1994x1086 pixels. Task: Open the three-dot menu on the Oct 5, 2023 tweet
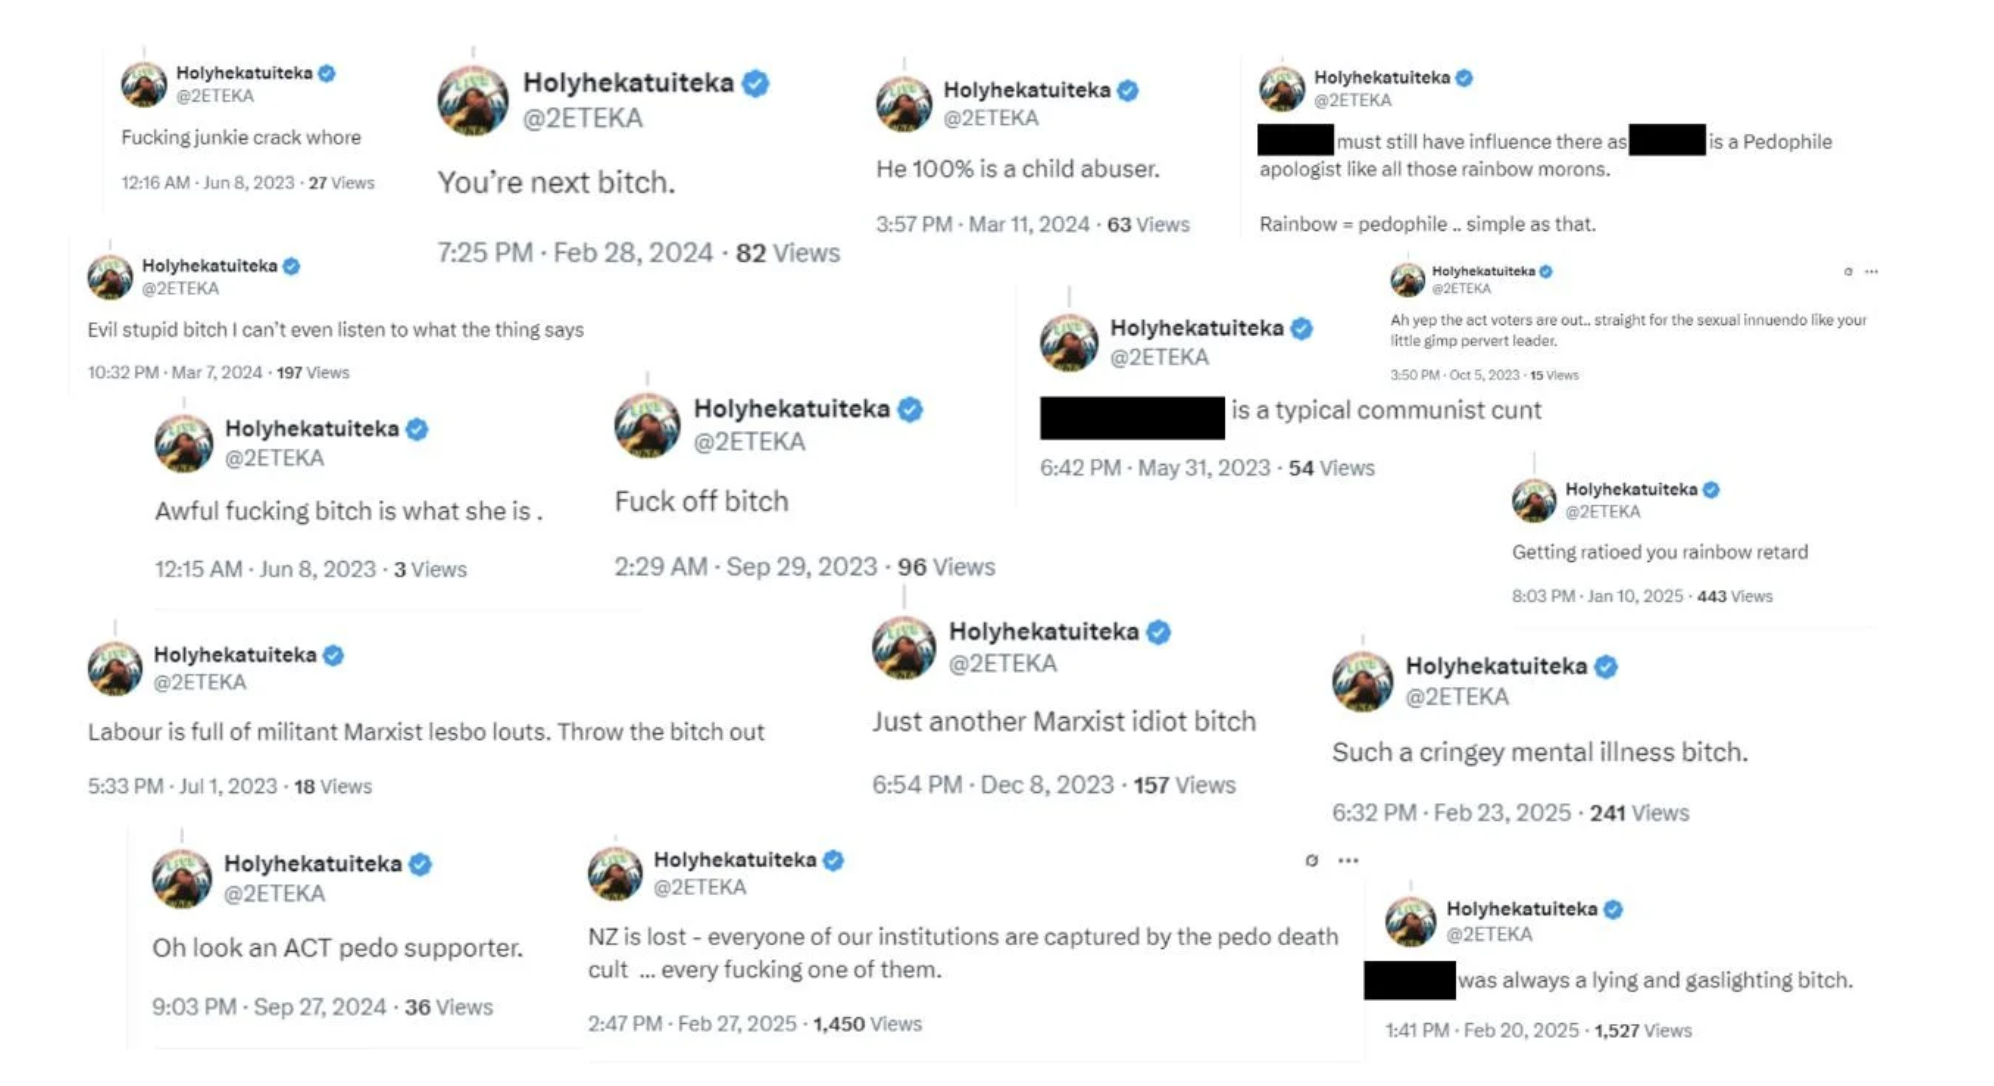click(1871, 271)
